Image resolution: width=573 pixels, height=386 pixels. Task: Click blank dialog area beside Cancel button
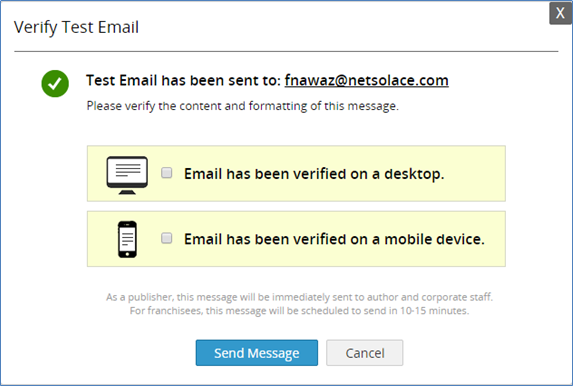pyautogui.click(x=475, y=353)
